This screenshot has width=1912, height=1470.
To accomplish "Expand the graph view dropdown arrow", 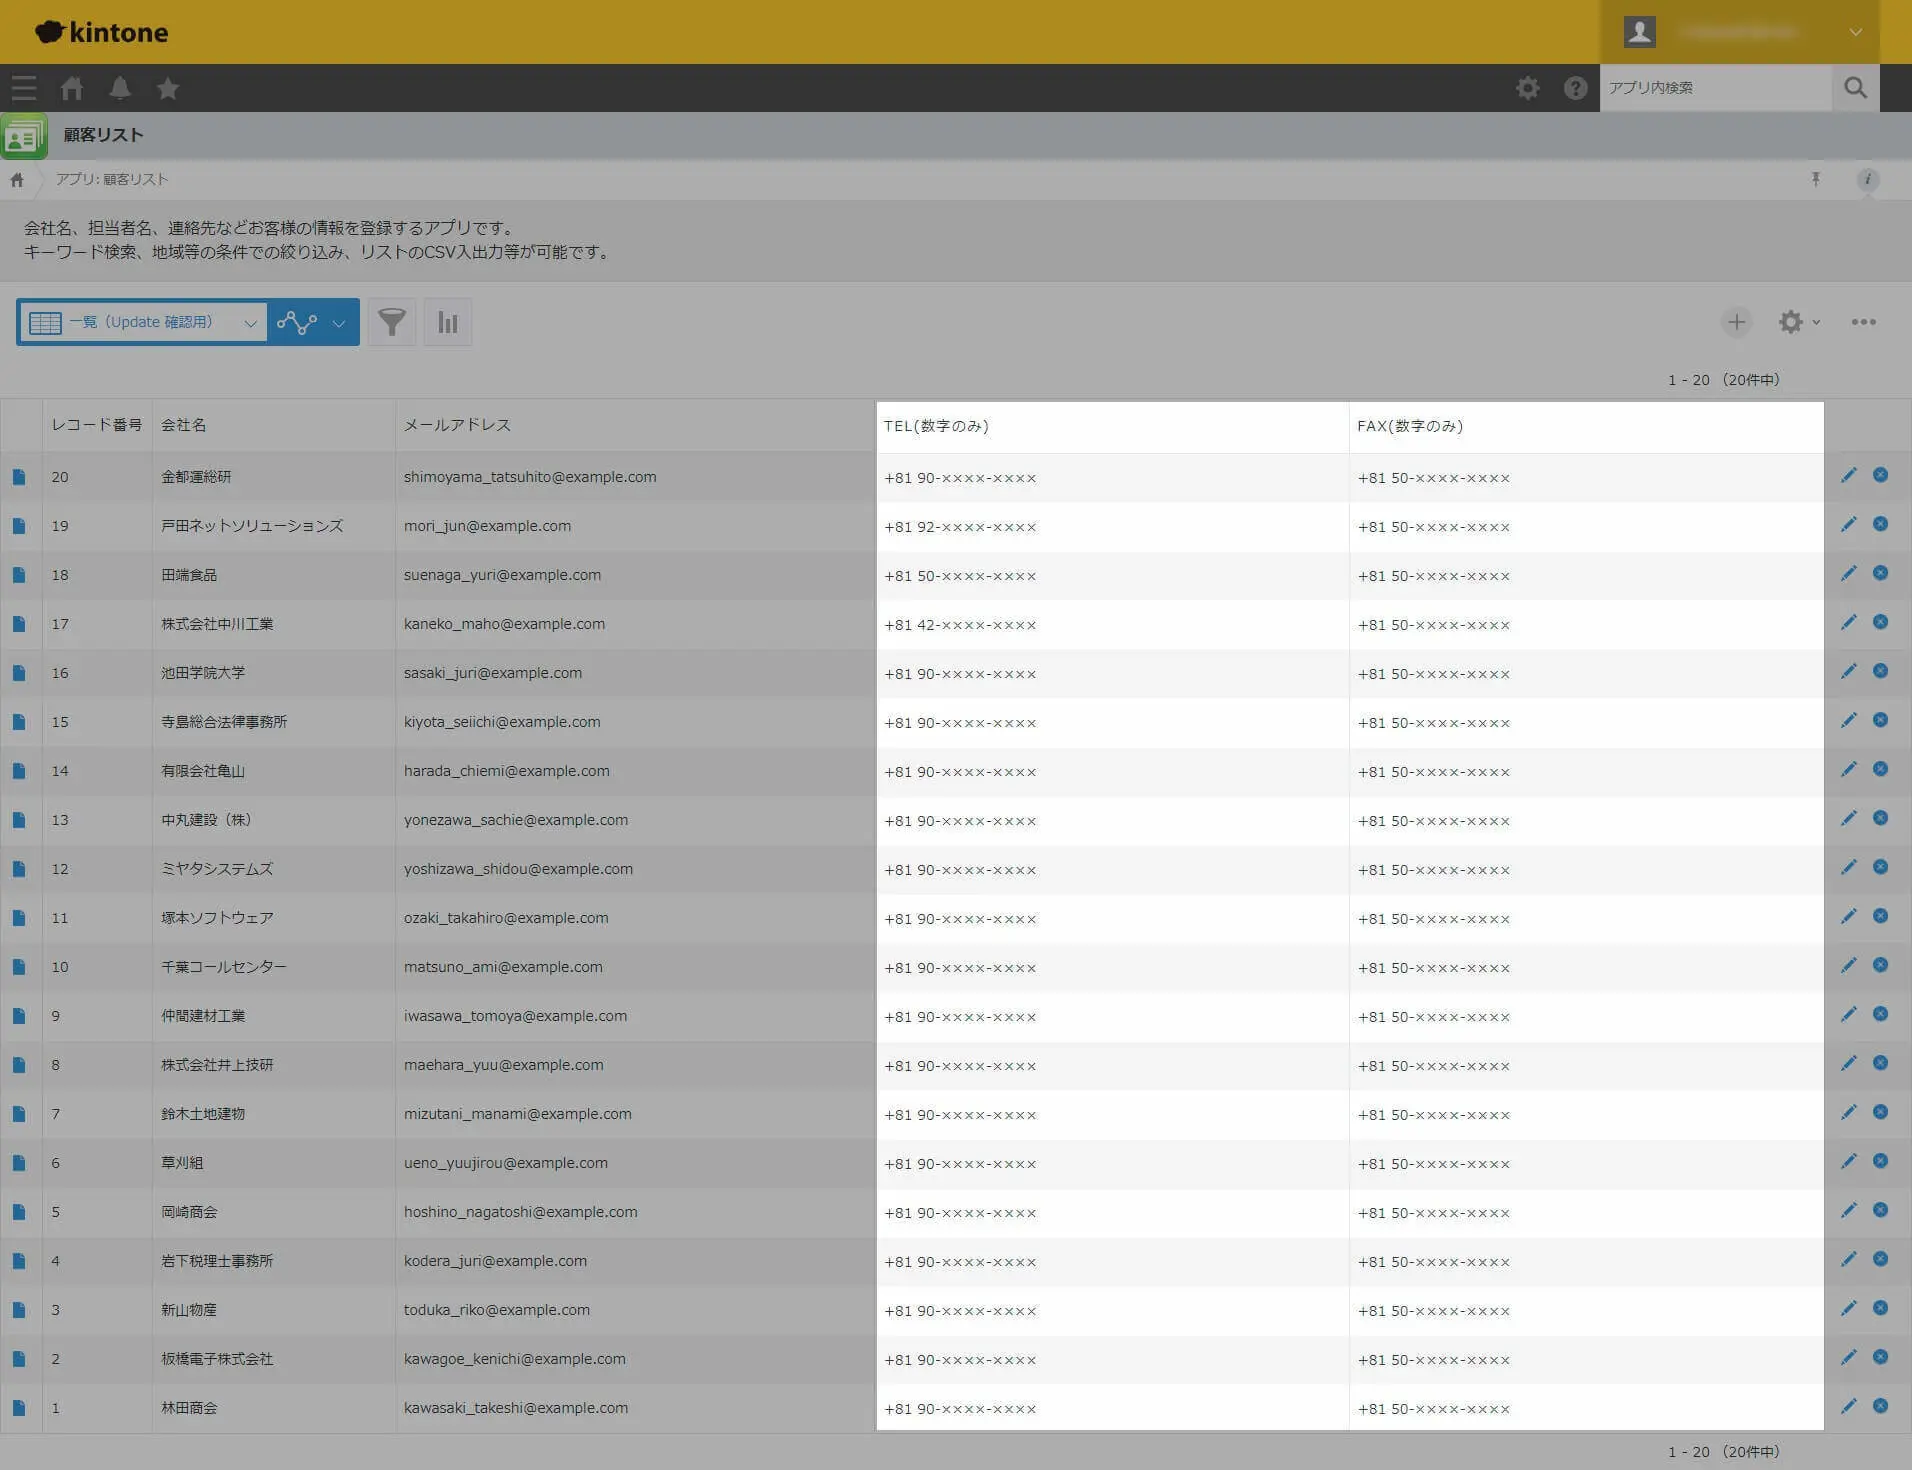I will pos(339,323).
